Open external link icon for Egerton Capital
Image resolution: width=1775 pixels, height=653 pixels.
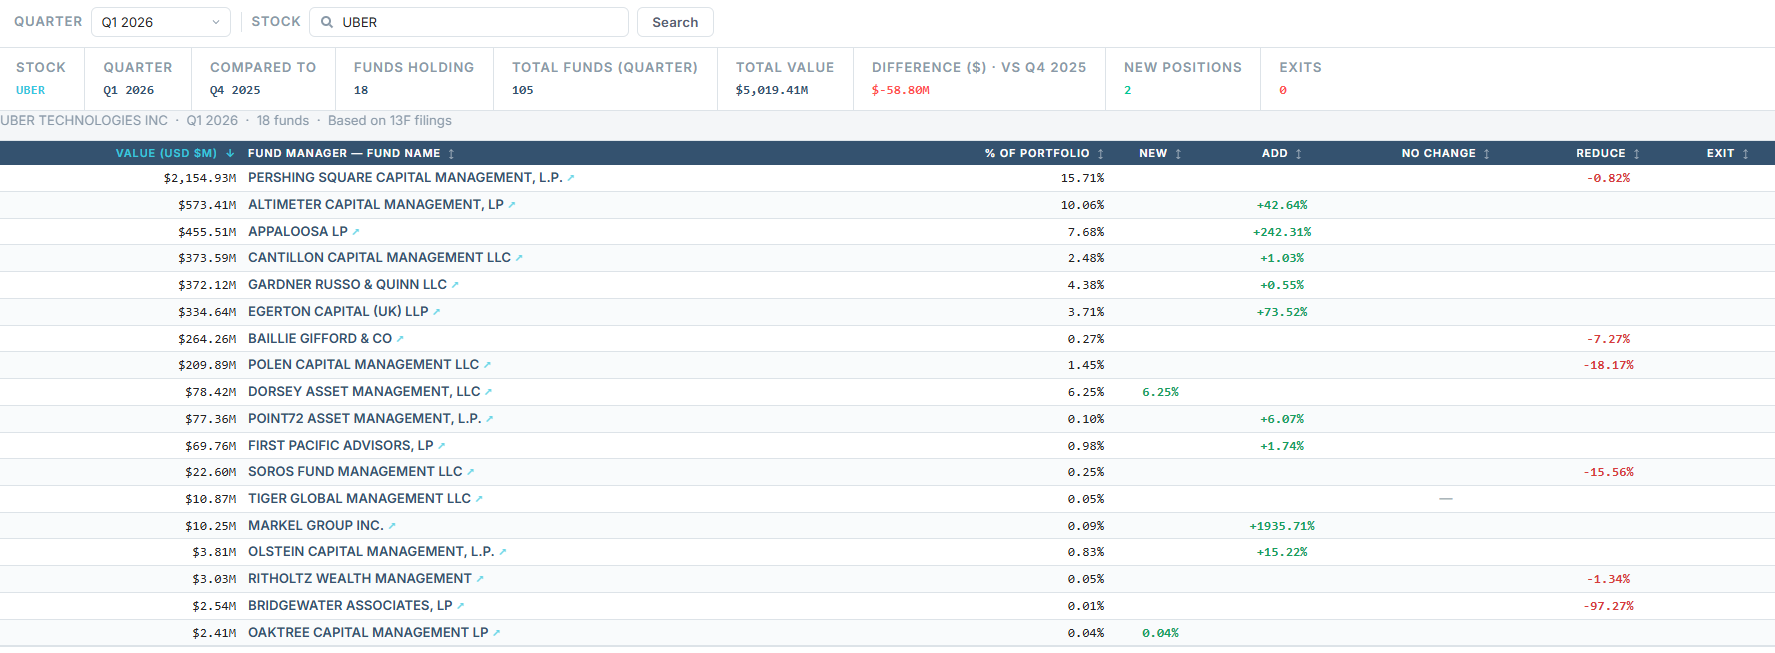coord(437,312)
